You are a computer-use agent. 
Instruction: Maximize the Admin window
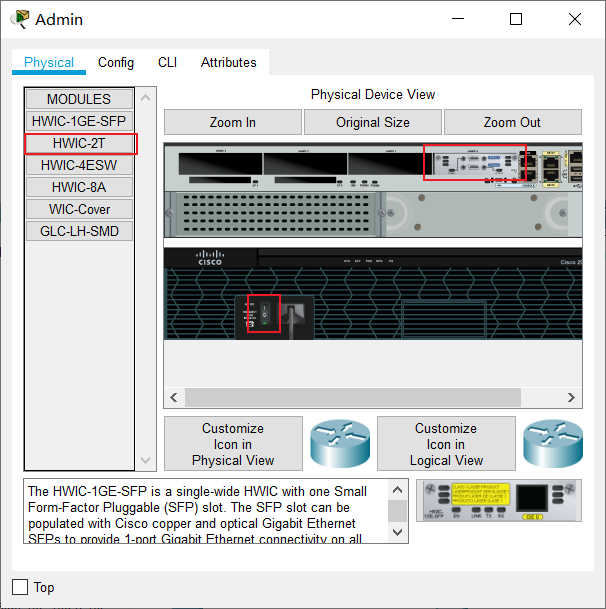[516, 19]
